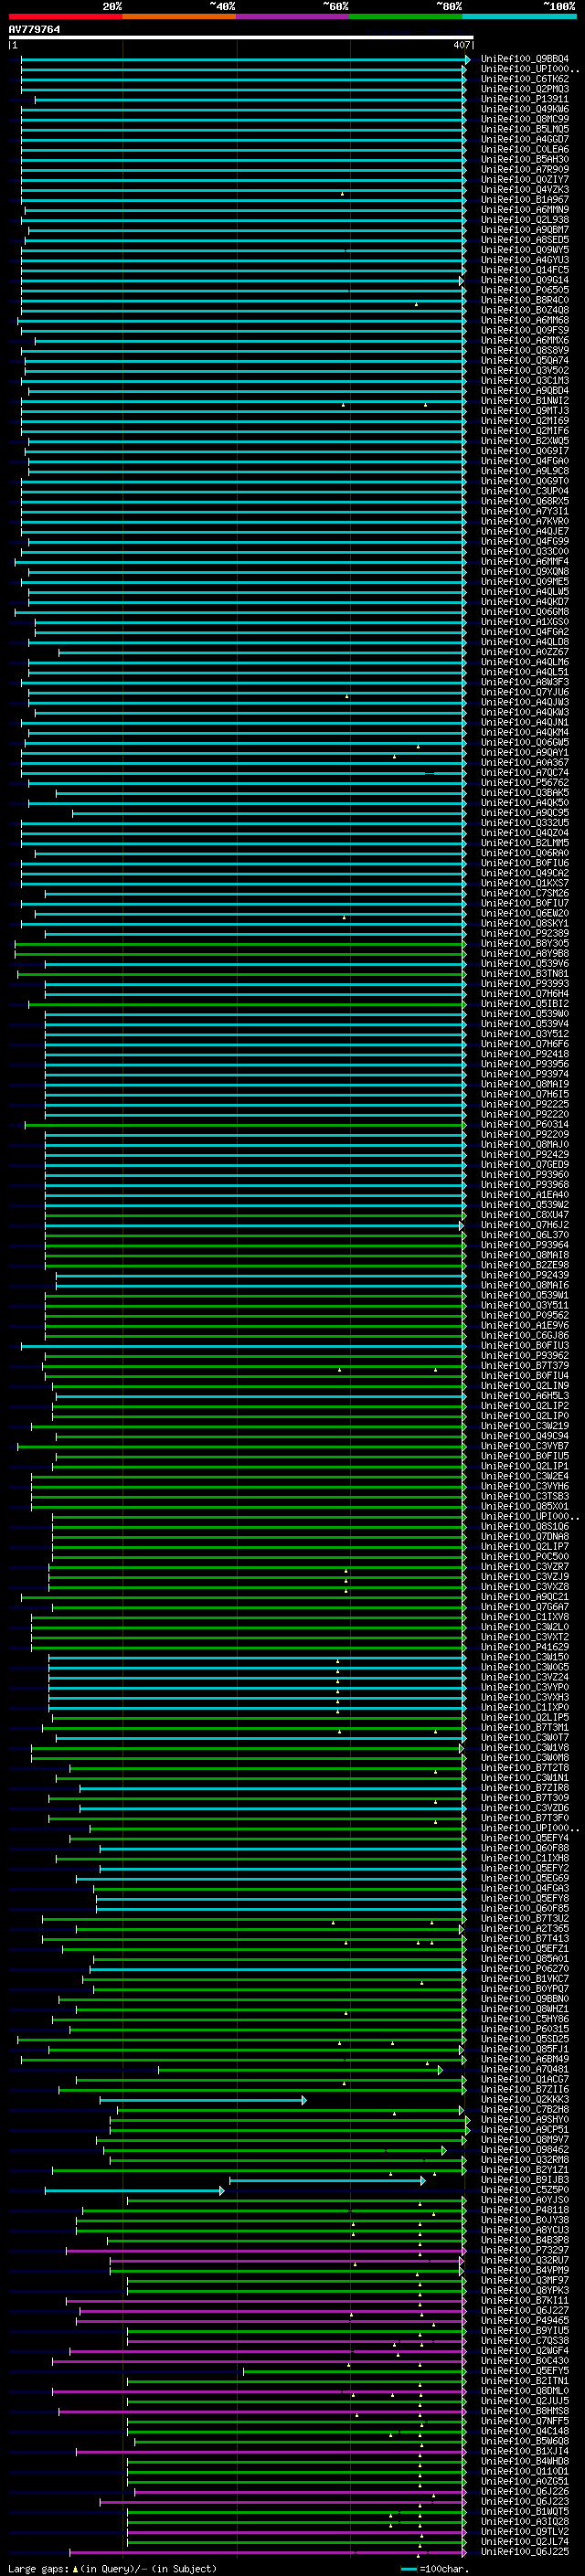Select hit label UniRef100_A6MMN9
585x2576 pixels.
click(x=524, y=210)
